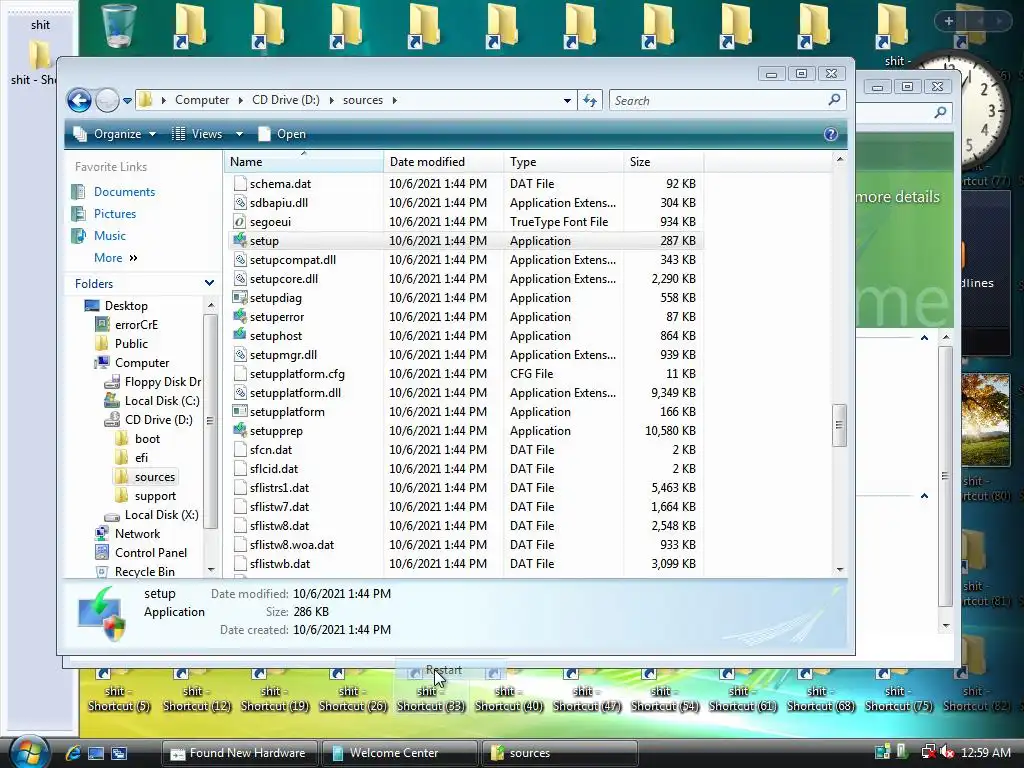The width and height of the screenshot is (1024, 768).
Task: Click the Search input field
Action: click(718, 101)
